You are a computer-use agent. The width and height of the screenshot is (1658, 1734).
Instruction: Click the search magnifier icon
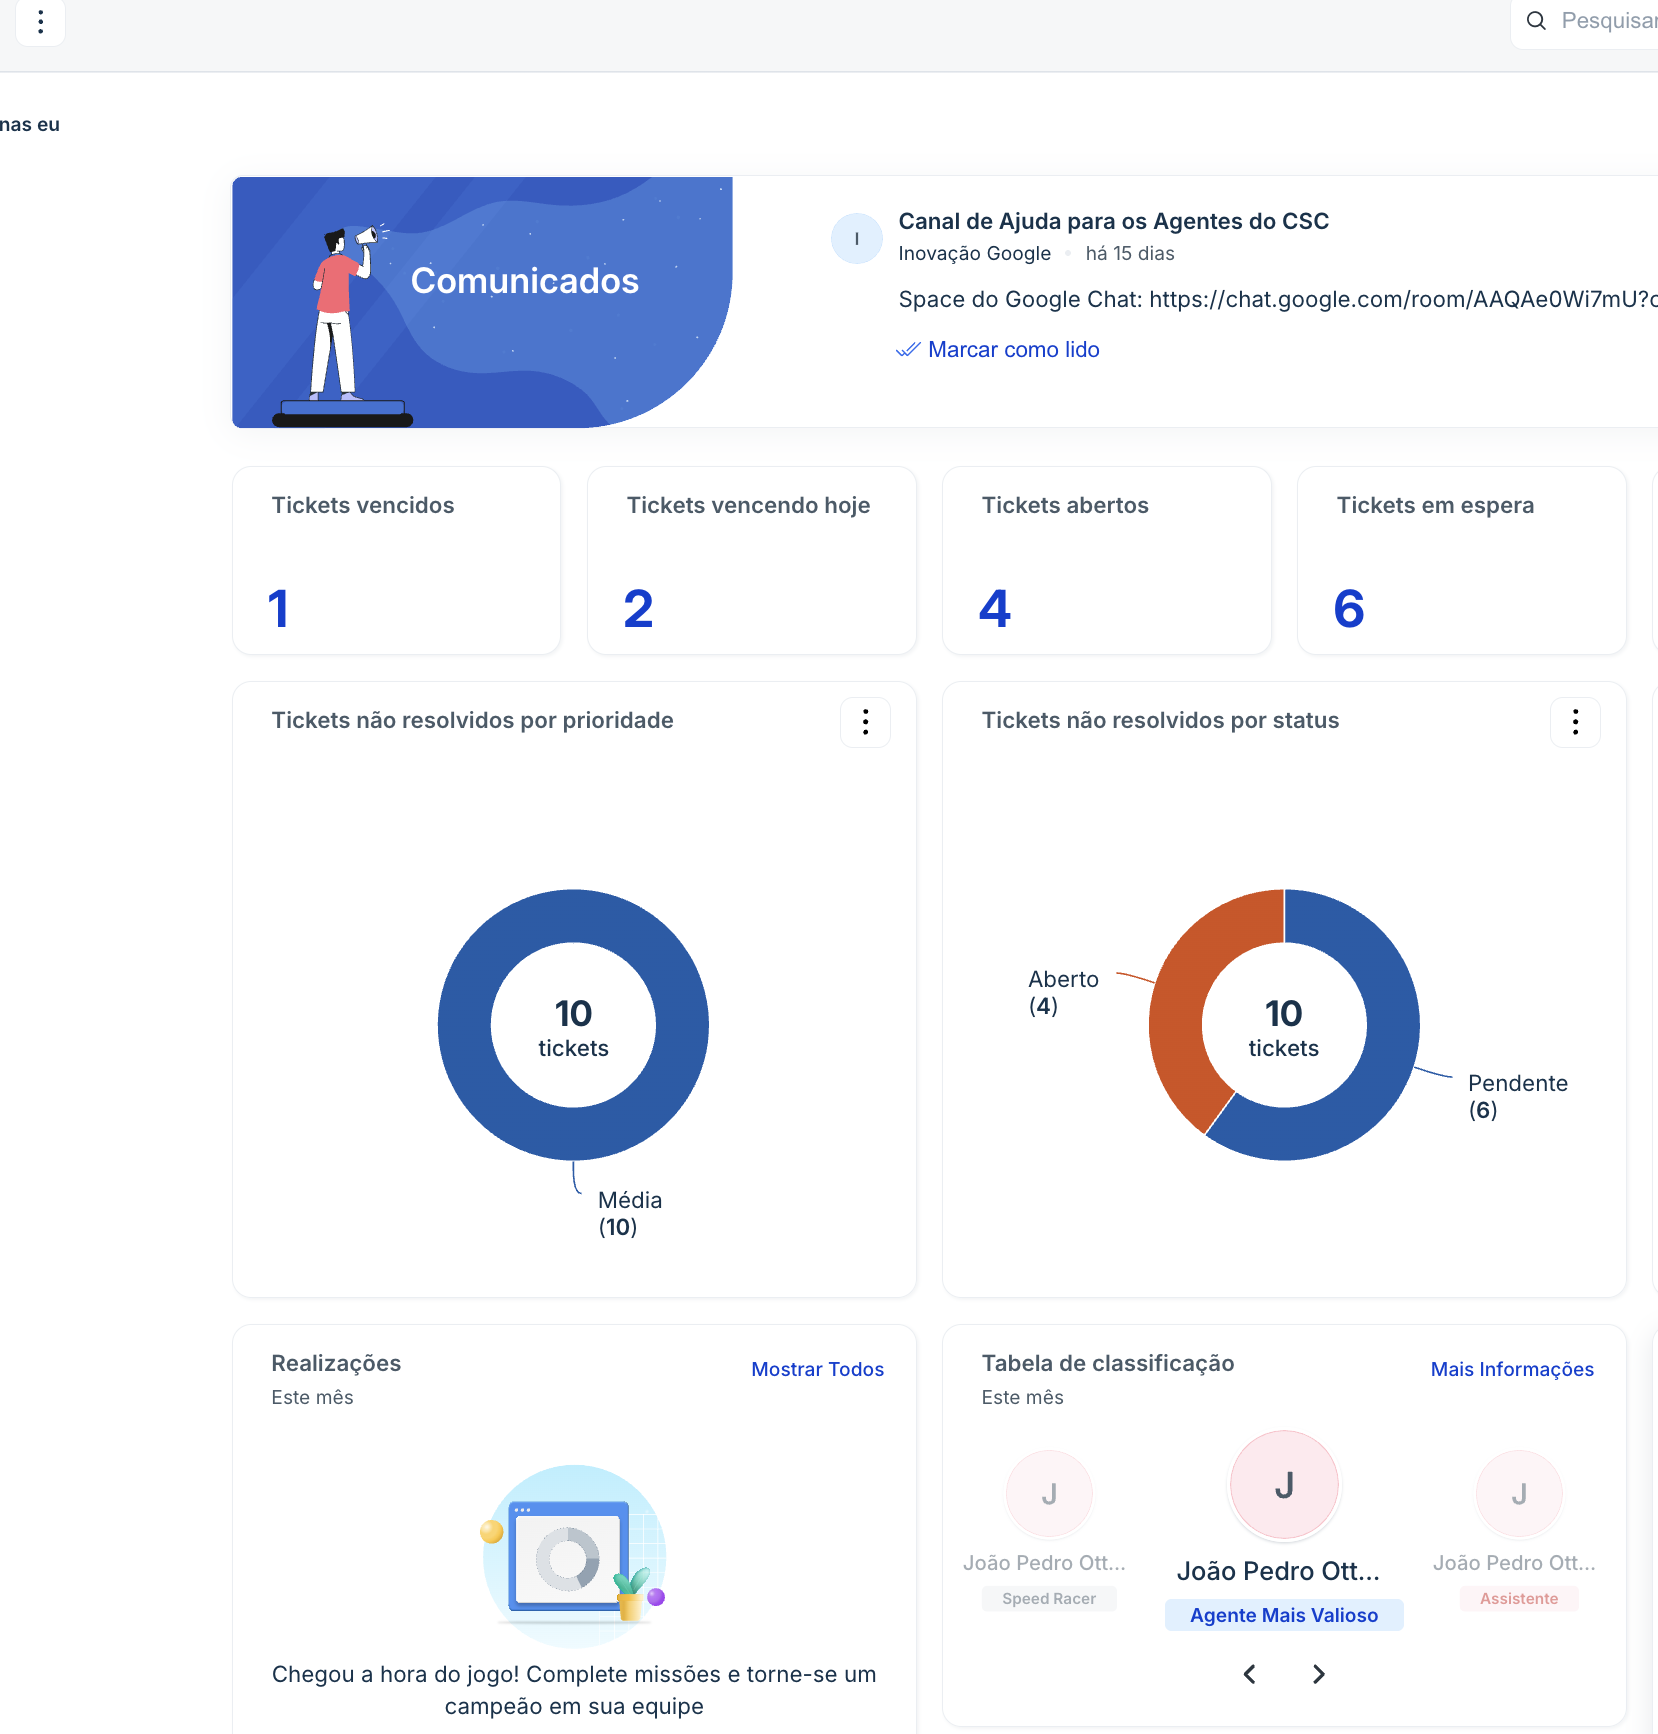[1536, 20]
